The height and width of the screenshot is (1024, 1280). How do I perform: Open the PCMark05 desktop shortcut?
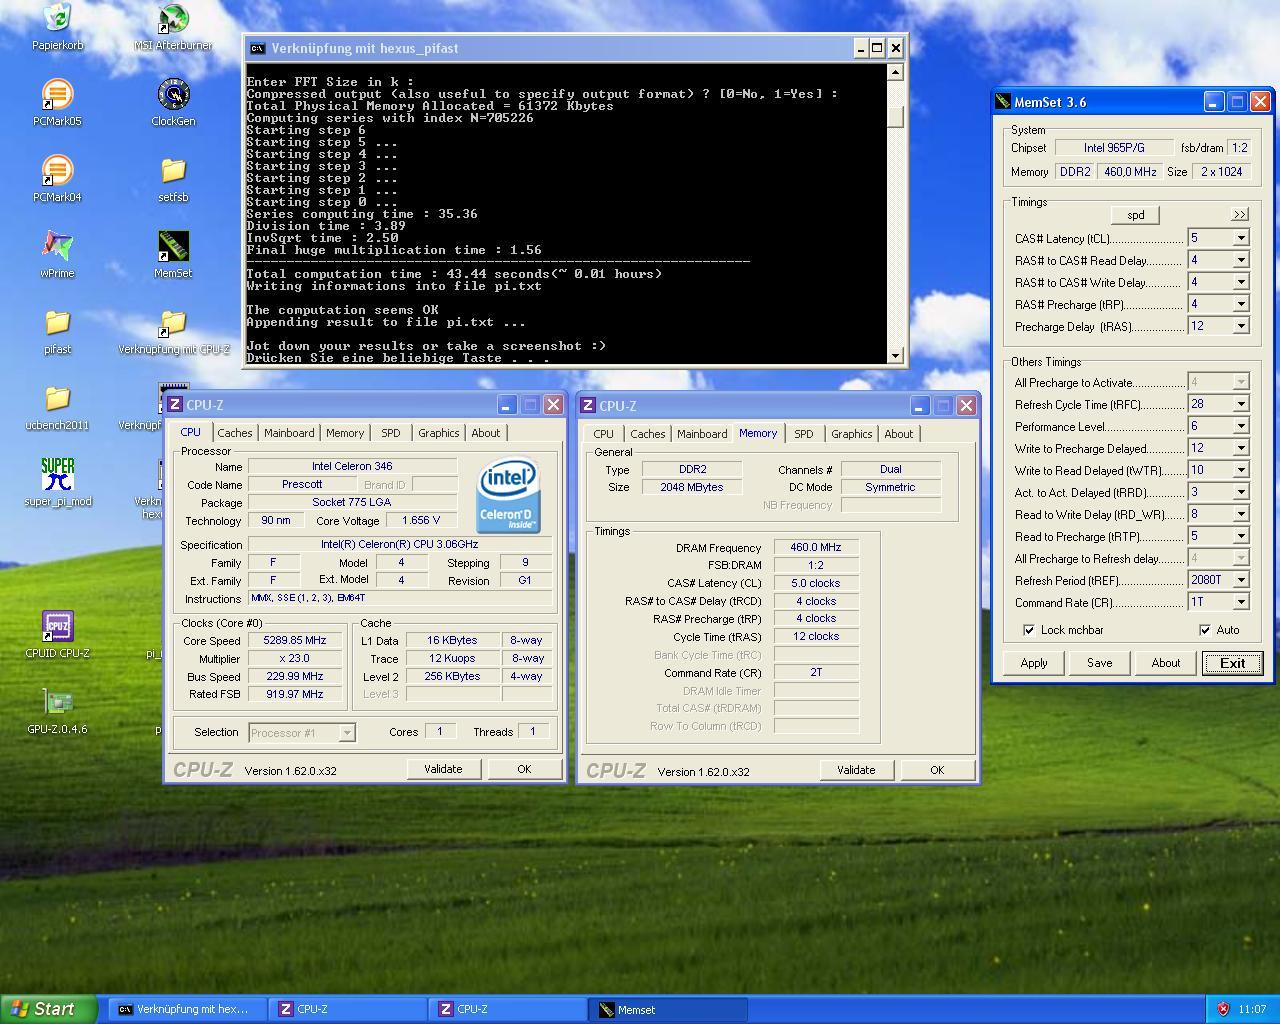57,102
